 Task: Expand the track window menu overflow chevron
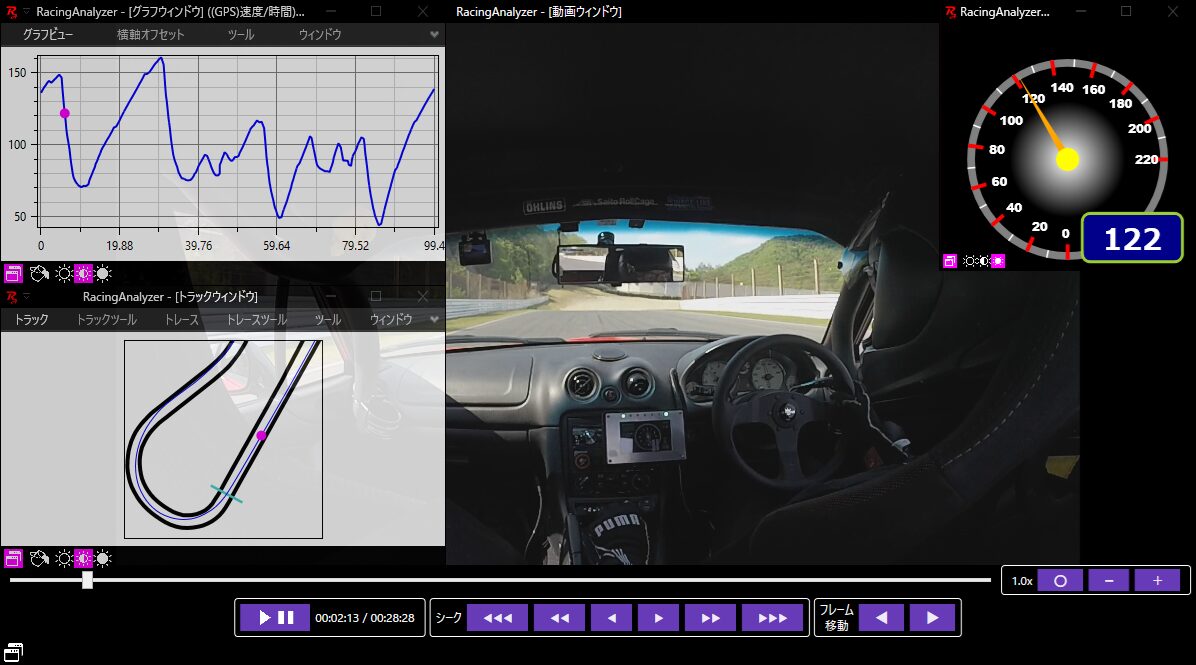tap(434, 320)
